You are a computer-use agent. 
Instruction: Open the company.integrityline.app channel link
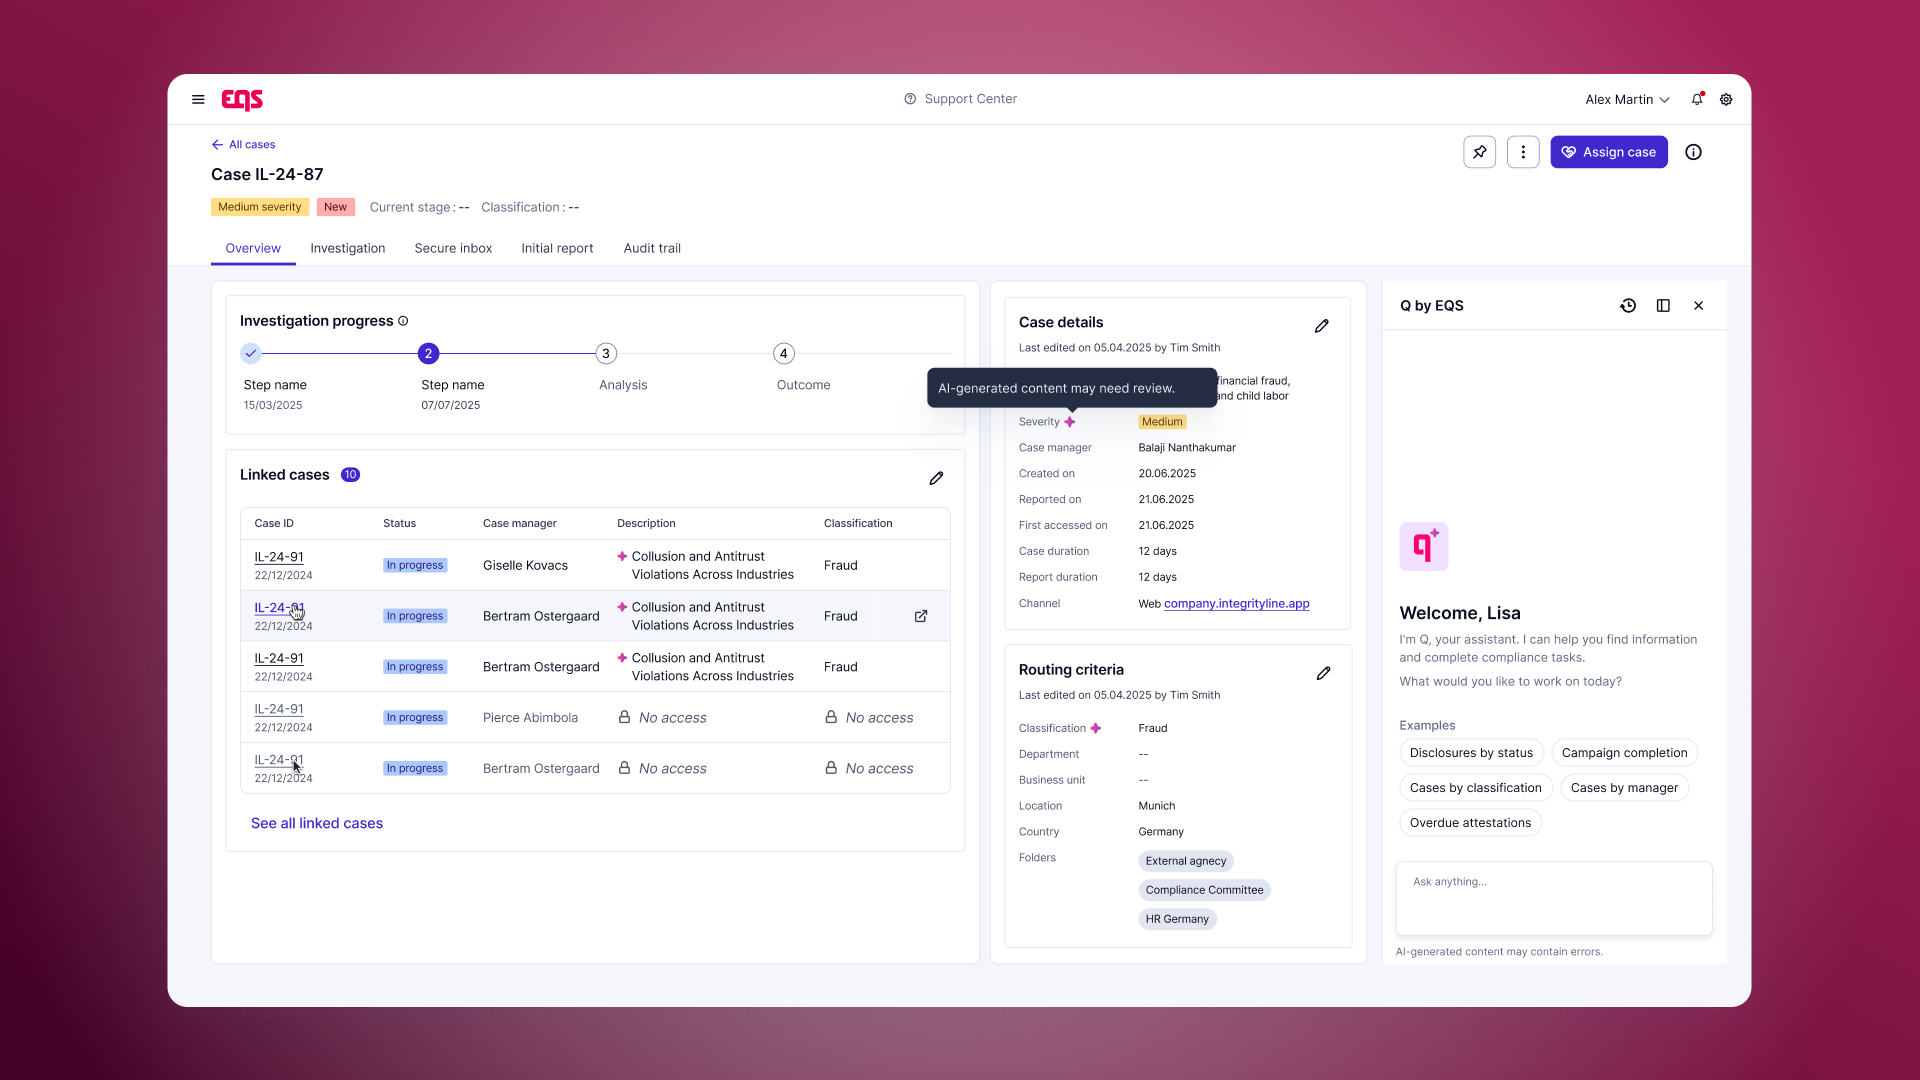(x=1236, y=603)
